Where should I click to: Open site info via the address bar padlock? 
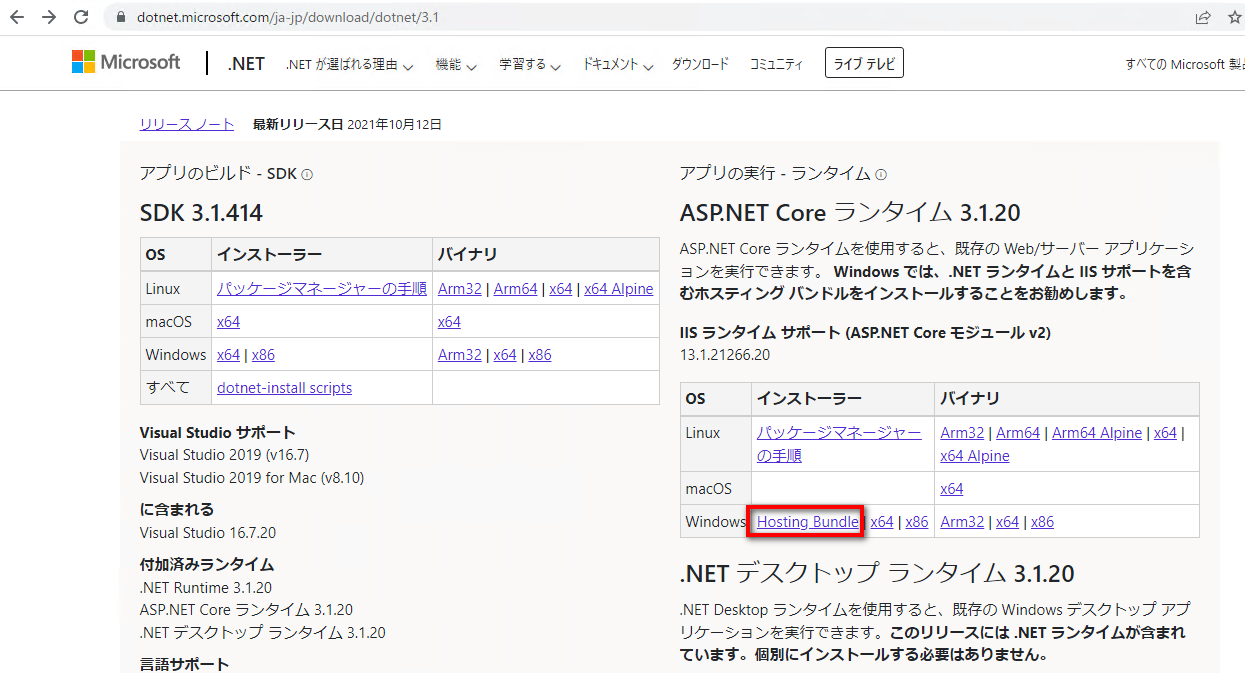coord(120,17)
